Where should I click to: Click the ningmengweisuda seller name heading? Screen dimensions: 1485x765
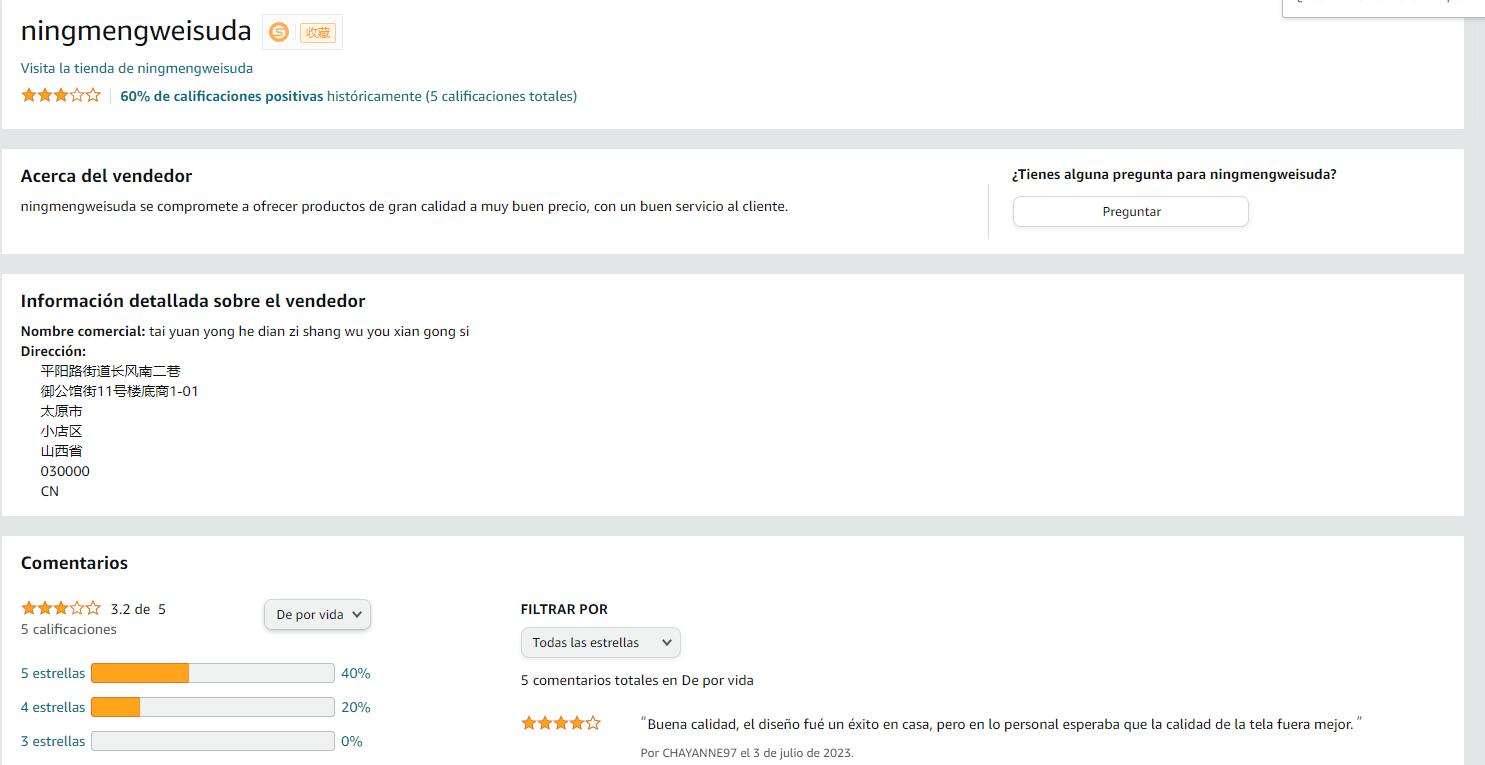[x=136, y=31]
